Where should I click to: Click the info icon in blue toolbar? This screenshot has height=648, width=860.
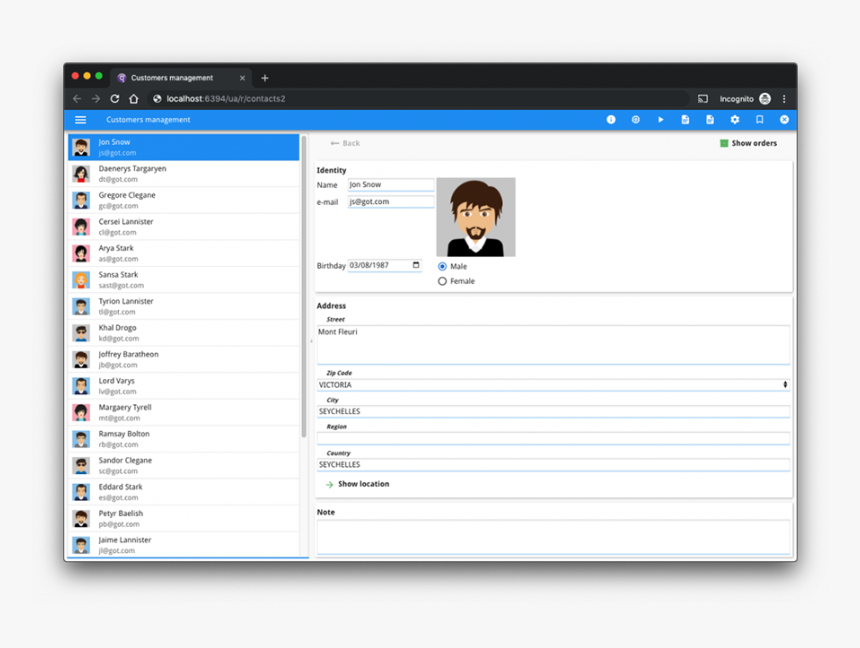(x=611, y=120)
